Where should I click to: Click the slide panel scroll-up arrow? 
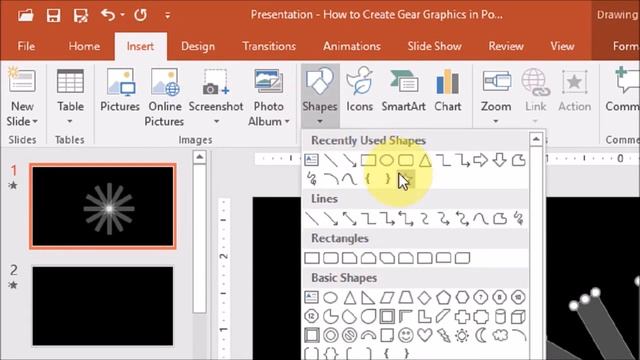click(199, 157)
